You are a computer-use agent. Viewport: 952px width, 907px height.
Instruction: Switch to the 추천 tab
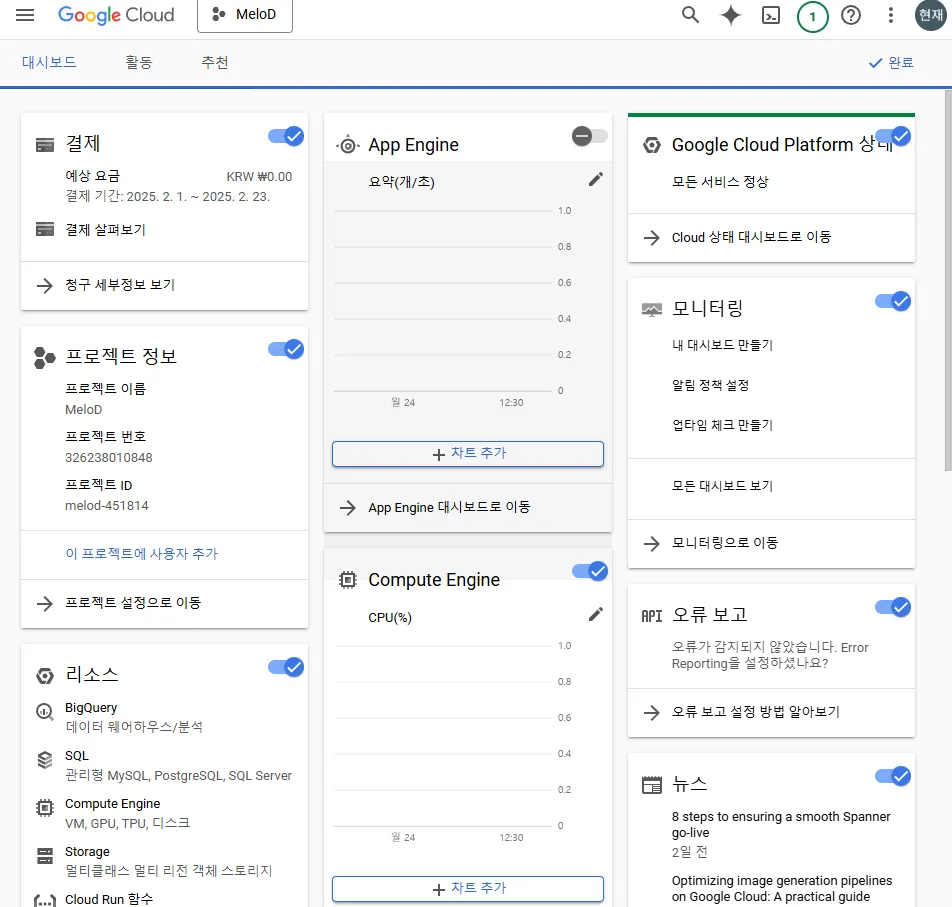[215, 62]
